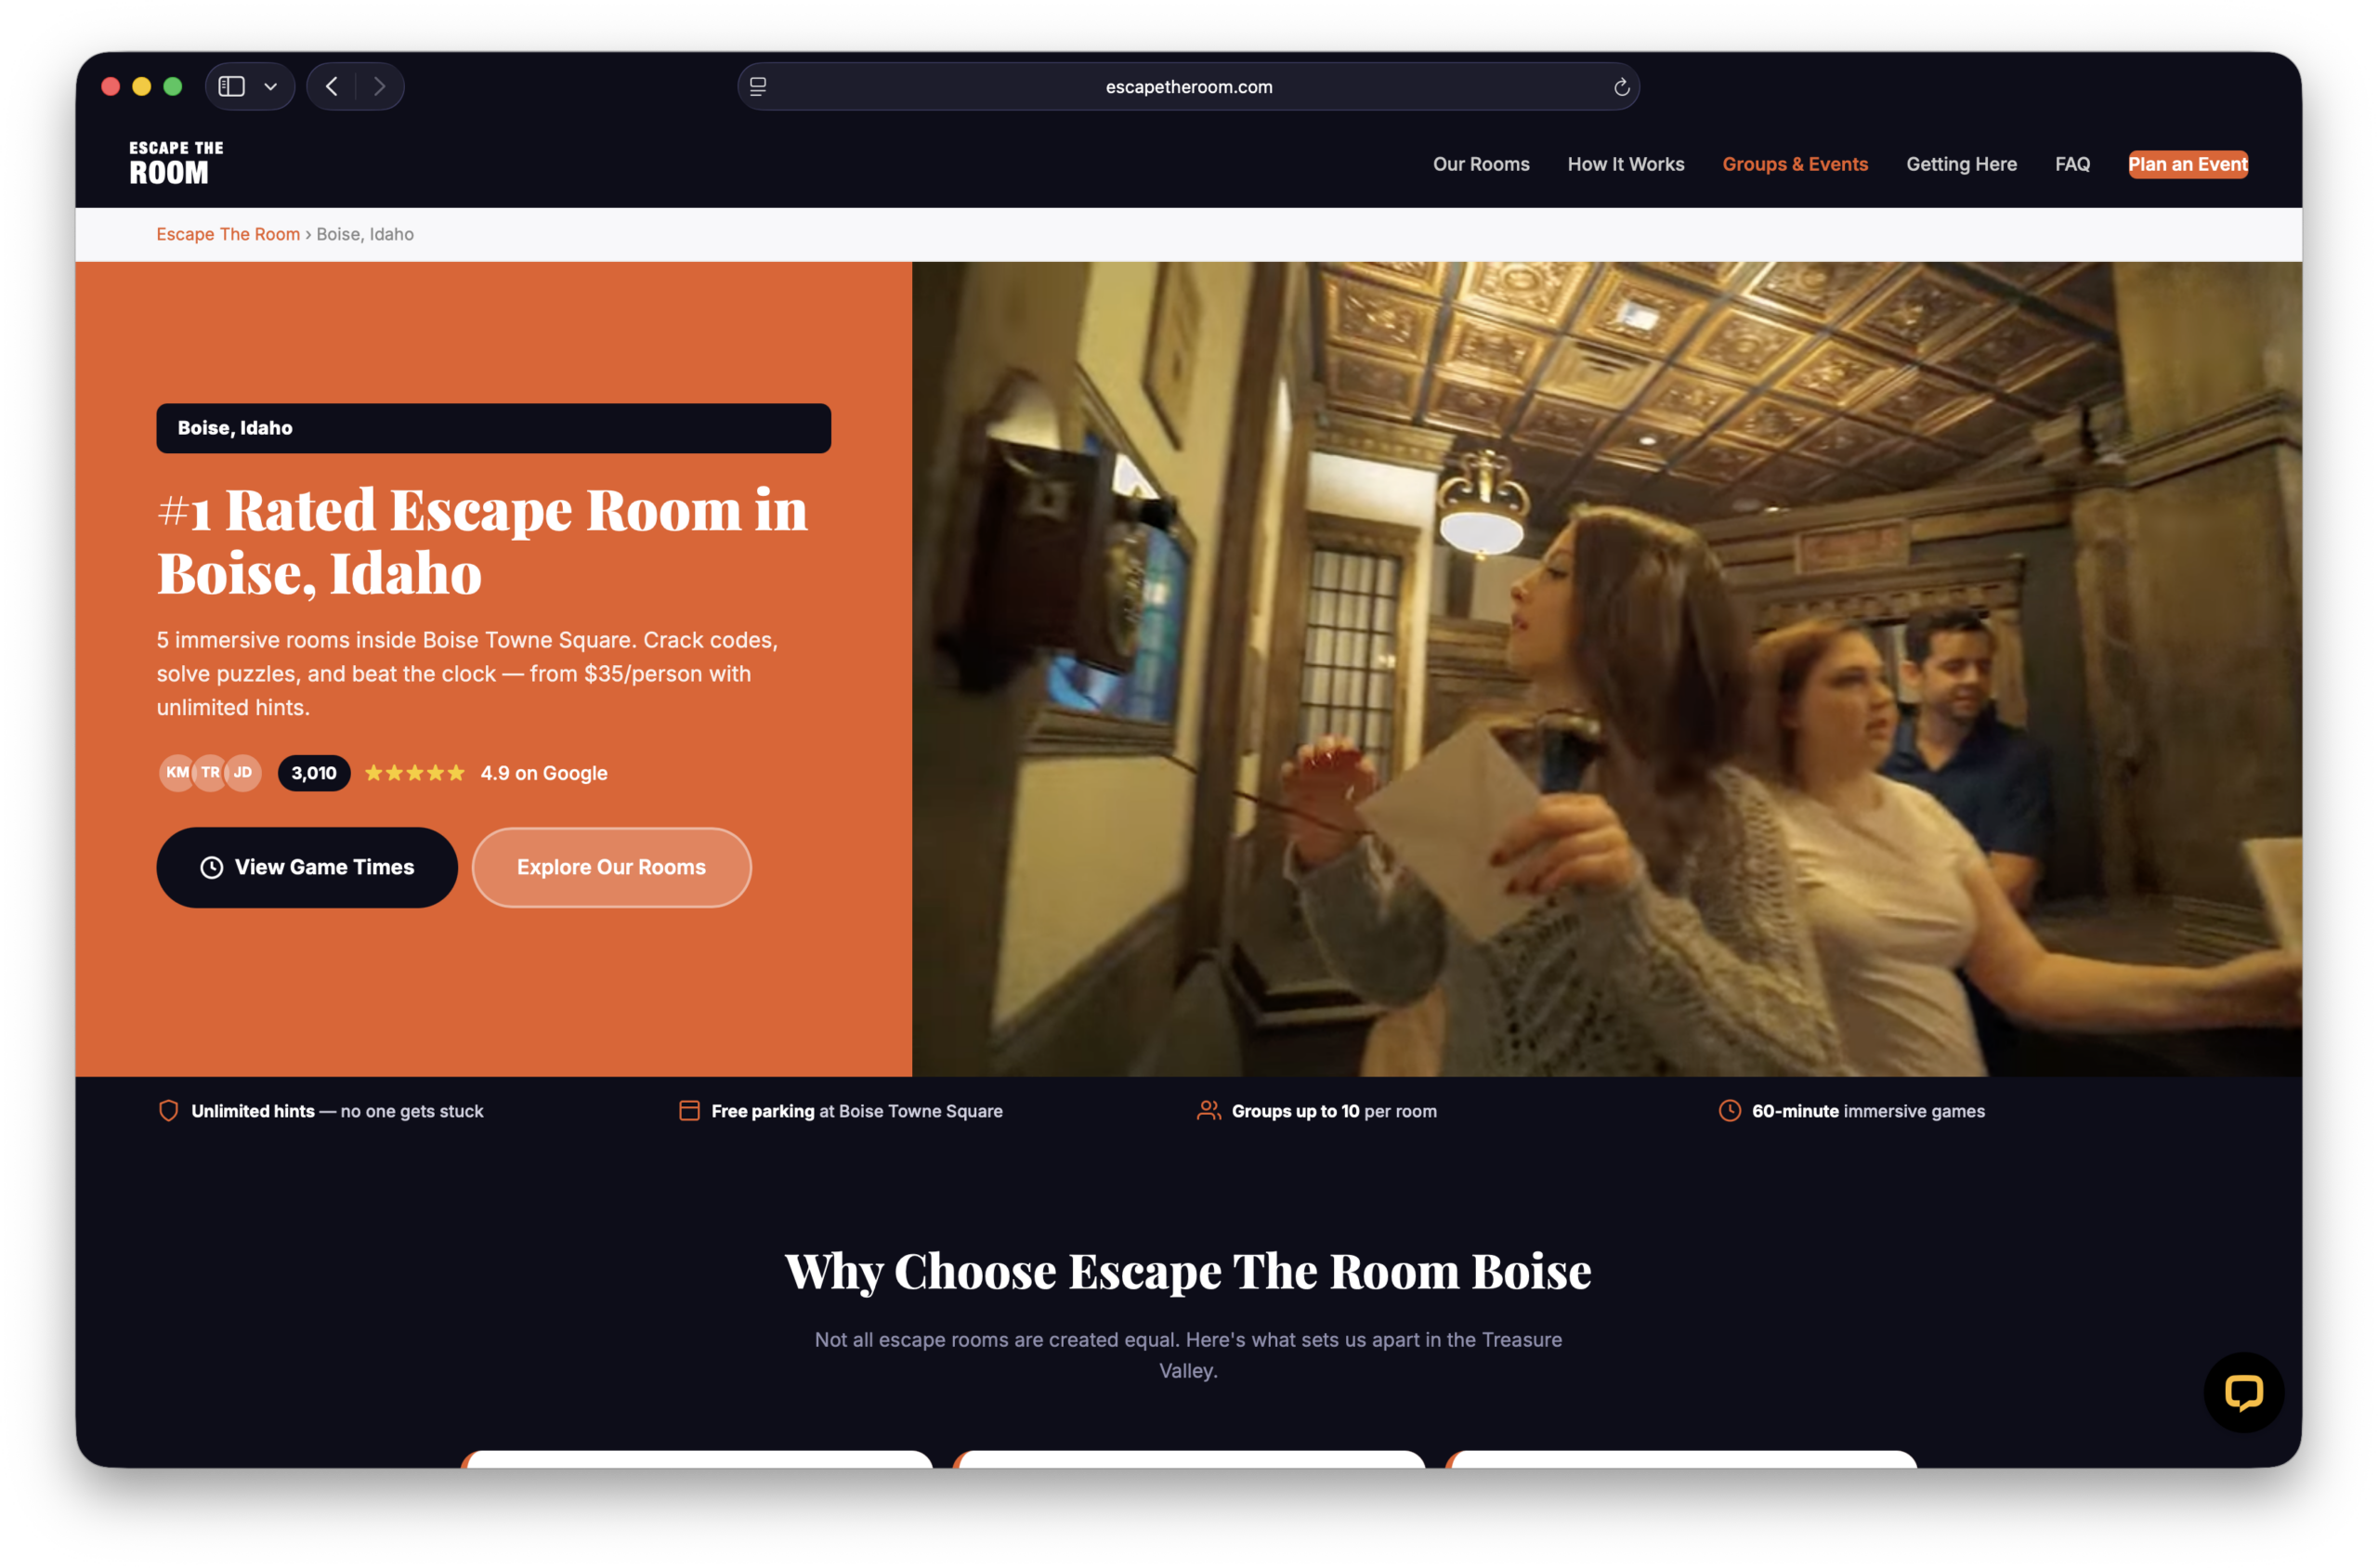
Task: Click the View Game Times button
Action: [307, 867]
